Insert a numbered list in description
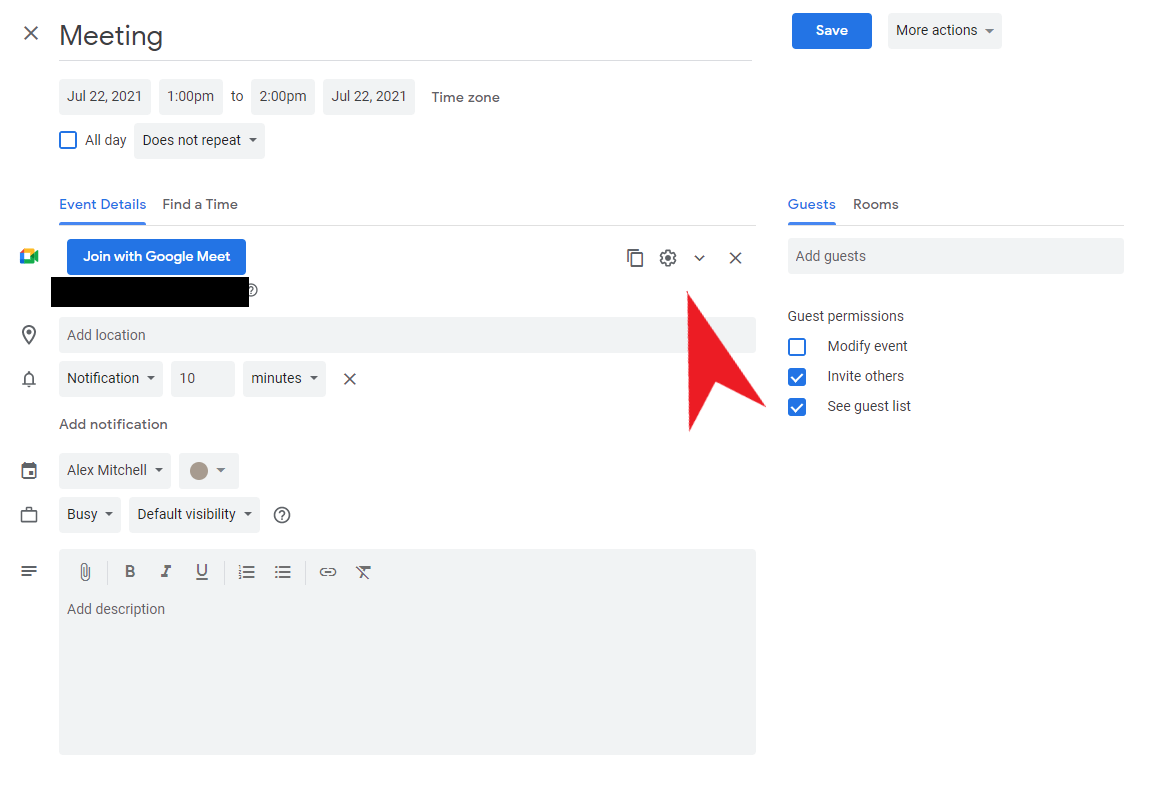The height and width of the screenshot is (791, 1176). point(247,572)
